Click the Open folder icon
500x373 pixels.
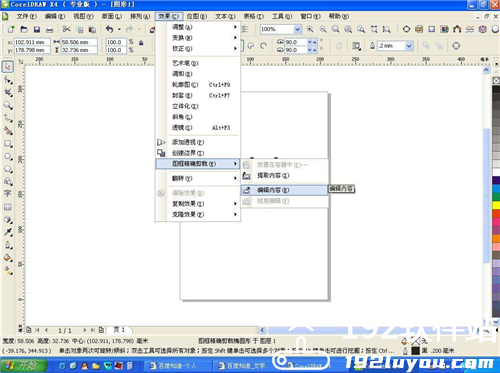point(24,29)
